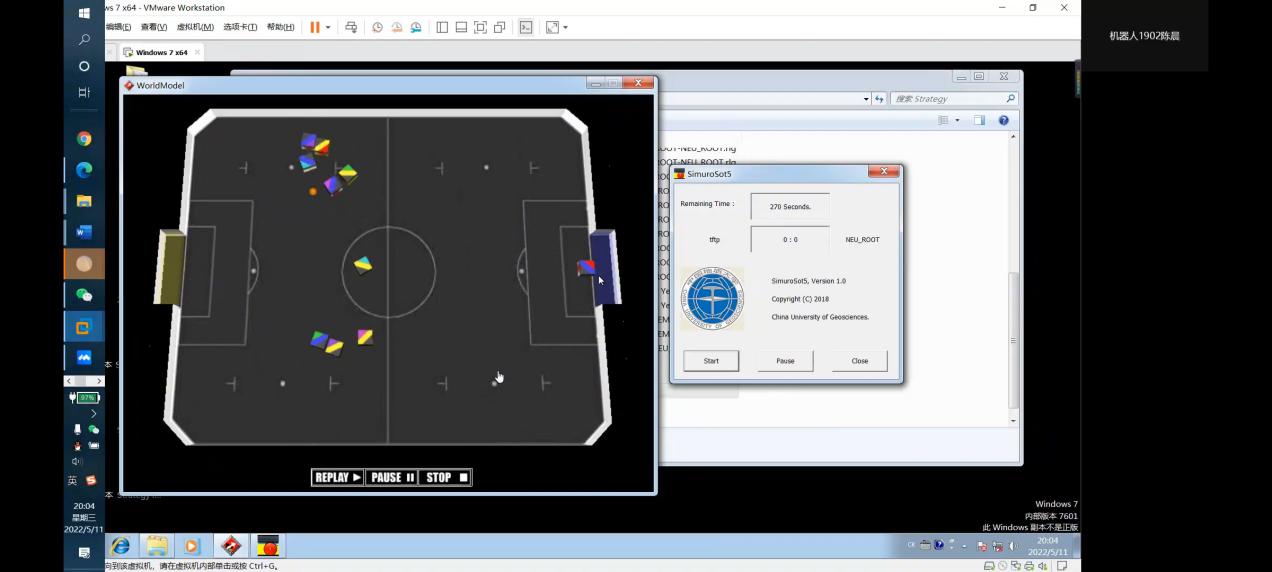
Task: Open WeChat from host taskbar
Action: (84, 295)
